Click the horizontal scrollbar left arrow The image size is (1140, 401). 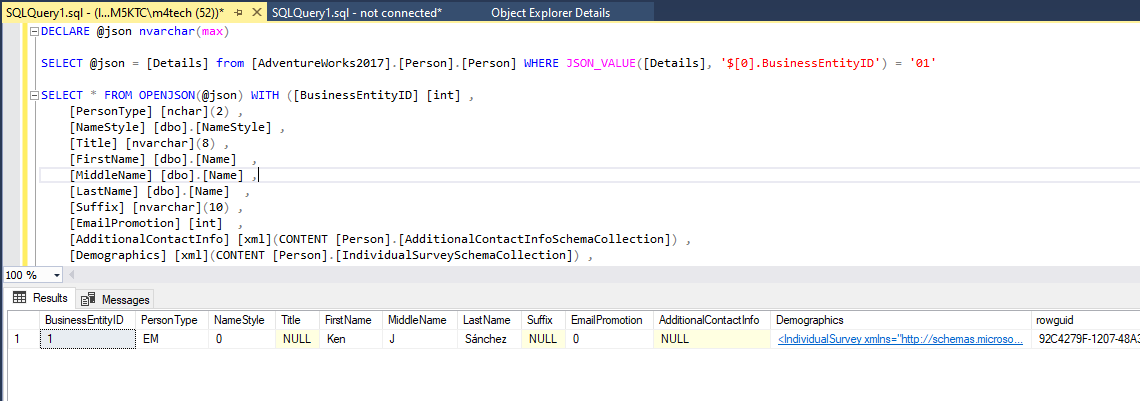click(x=73, y=275)
